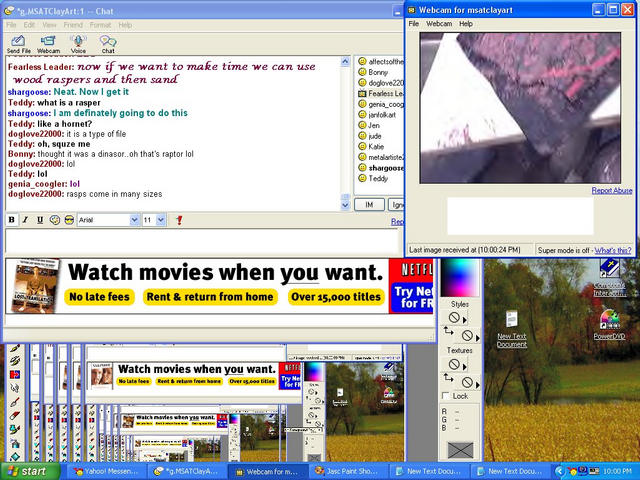This screenshot has height=480, width=640.
Task: Expand the background Textures flyout arrow
Action: [478, 384]
